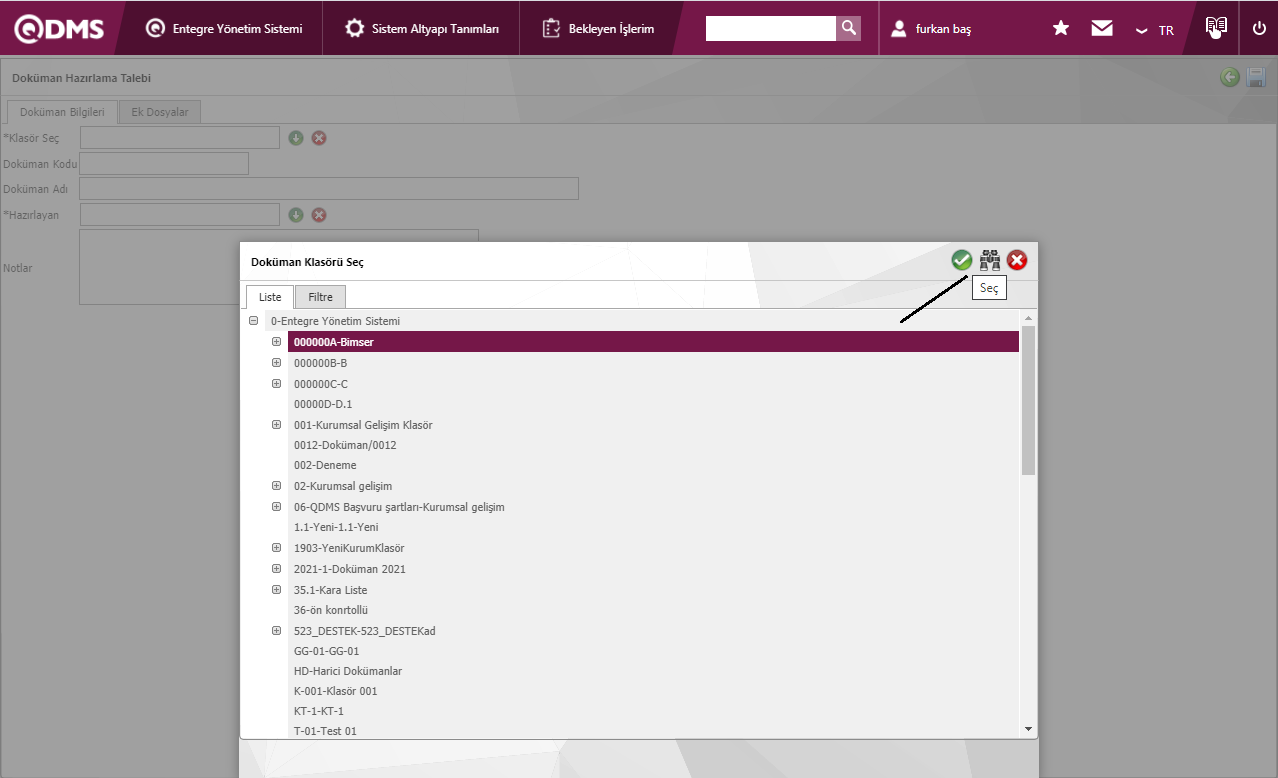The width and height of the screenshot is (1278, 778).
Task: Click green select icon next to Klasör Seç
Action: point(296,137)
